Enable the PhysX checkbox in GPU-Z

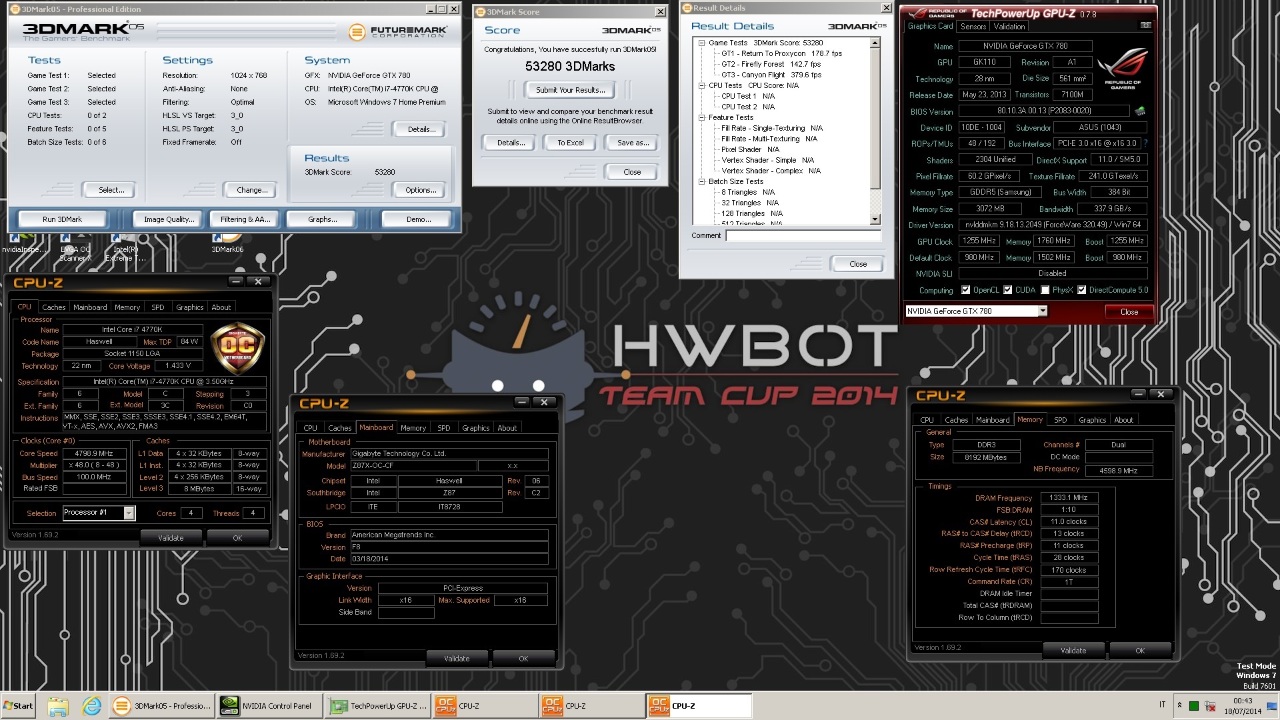point(1044,290)
